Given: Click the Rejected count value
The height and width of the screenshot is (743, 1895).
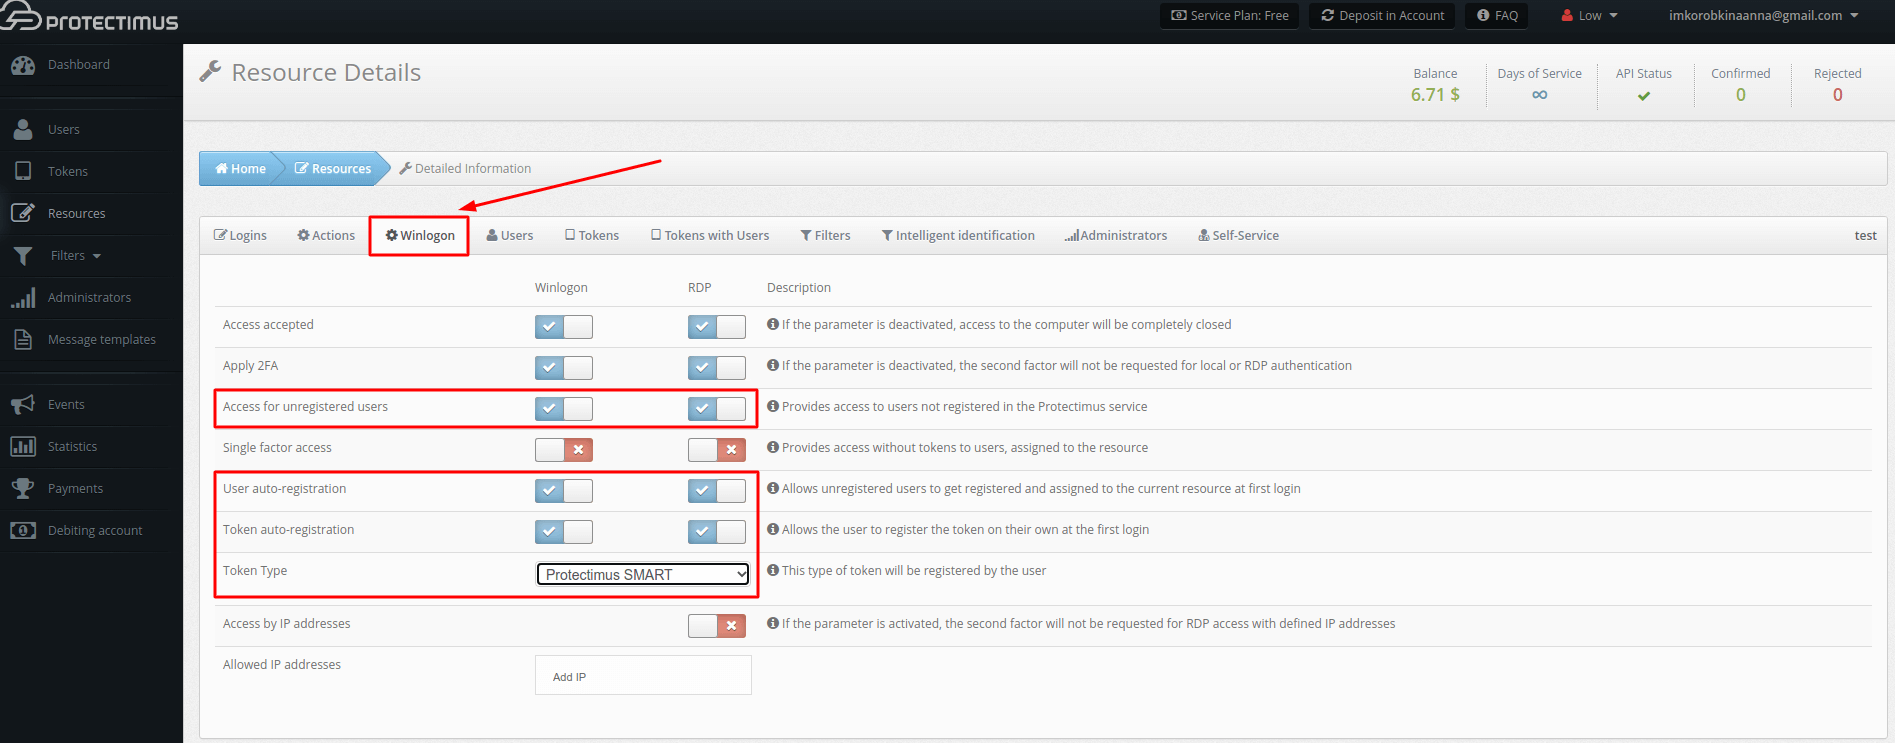Looking at the screenshot, I should coord(1838,95).
